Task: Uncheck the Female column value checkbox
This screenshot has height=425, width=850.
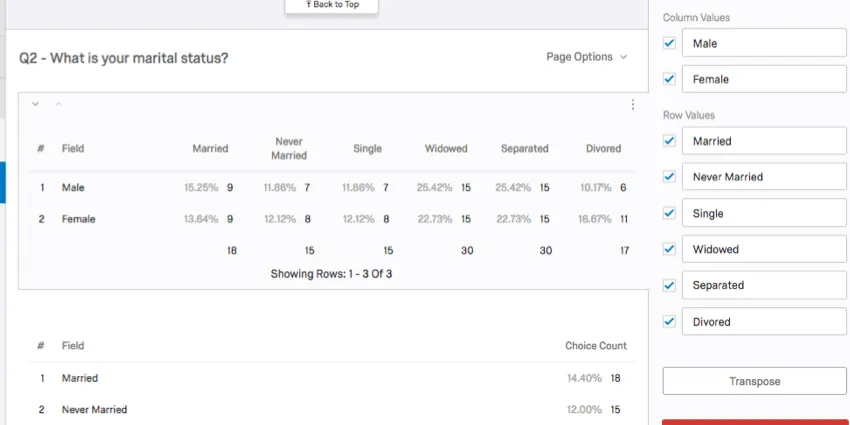Action: pos(669,79)
